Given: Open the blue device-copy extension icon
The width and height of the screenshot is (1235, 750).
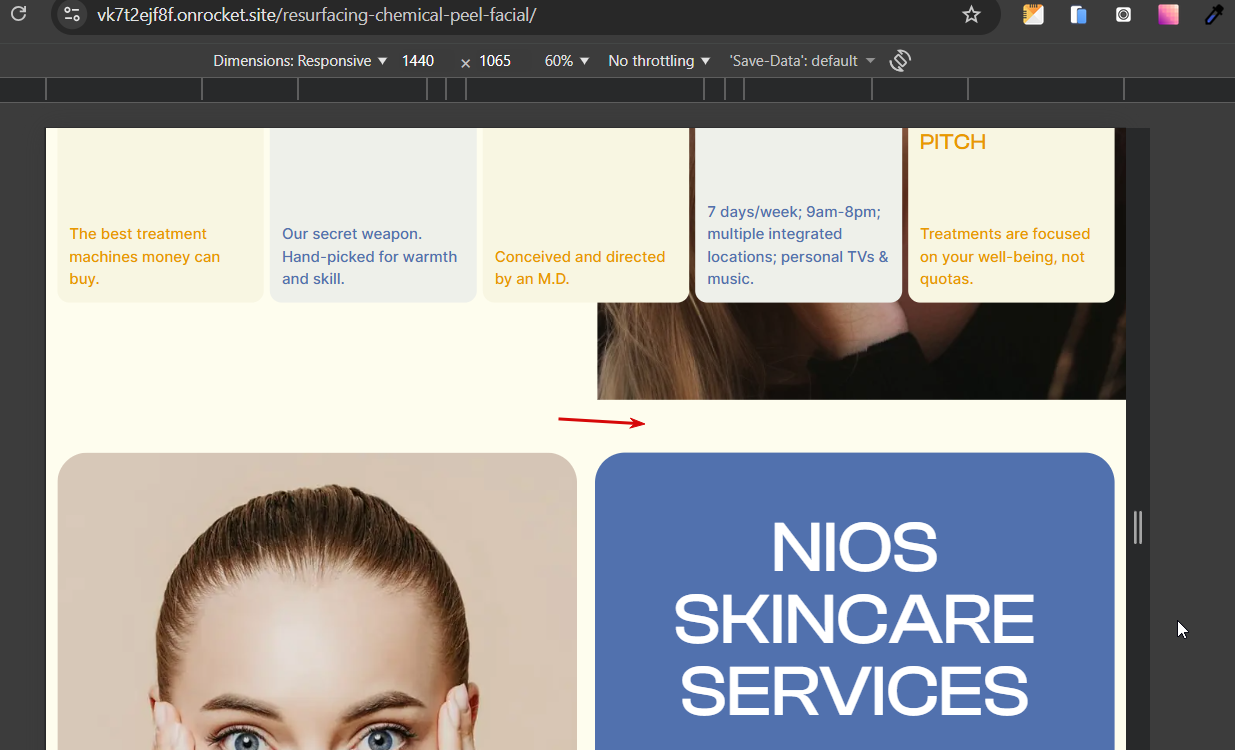Looking at the screenshot, I should 1078,15.
